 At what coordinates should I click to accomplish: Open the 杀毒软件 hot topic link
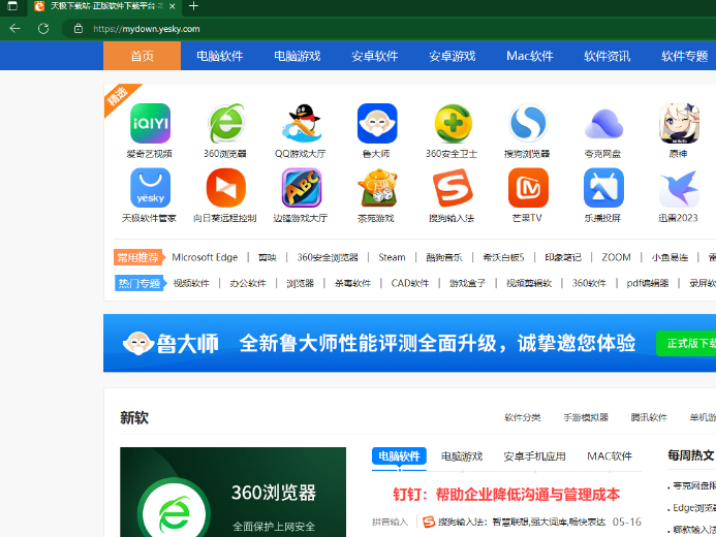[x=353, y=283]
